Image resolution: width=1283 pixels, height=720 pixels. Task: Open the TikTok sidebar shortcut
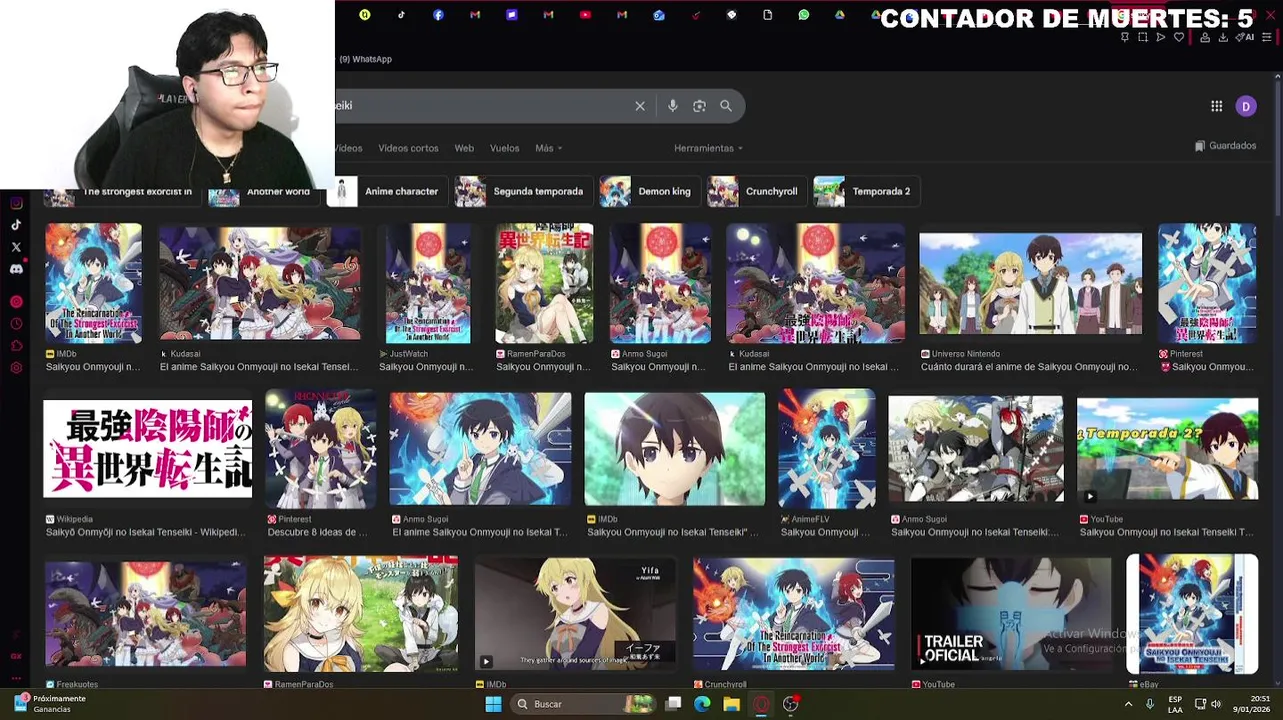click(16, 225)
